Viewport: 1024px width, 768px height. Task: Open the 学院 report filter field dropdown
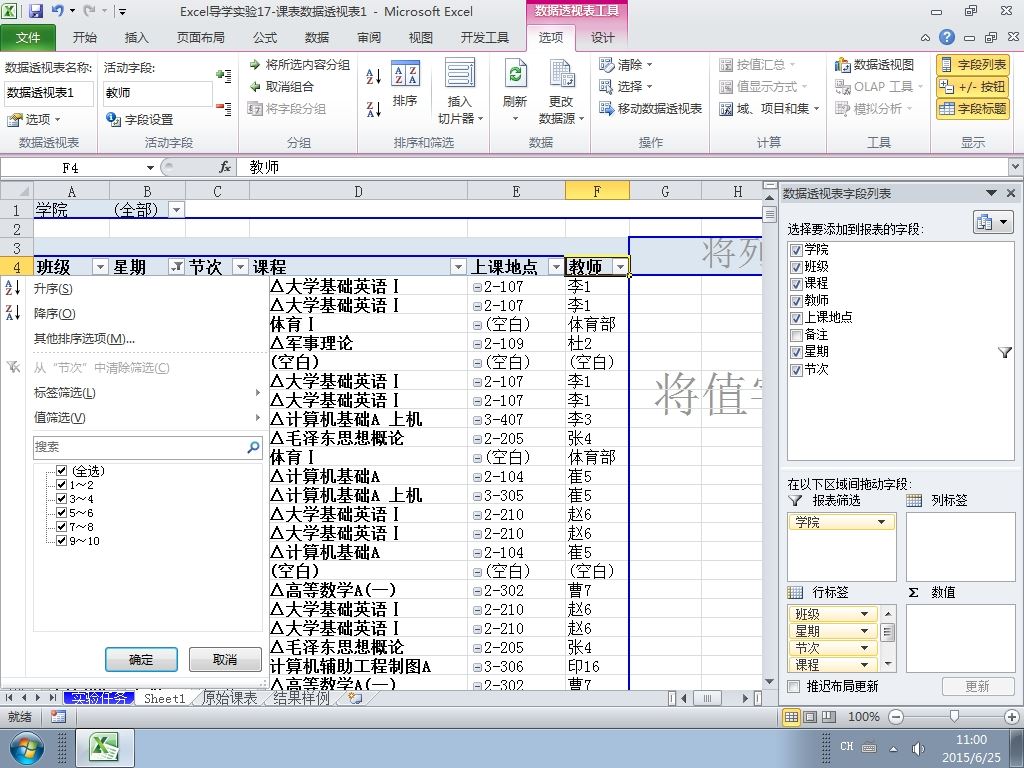click(881, 522)
